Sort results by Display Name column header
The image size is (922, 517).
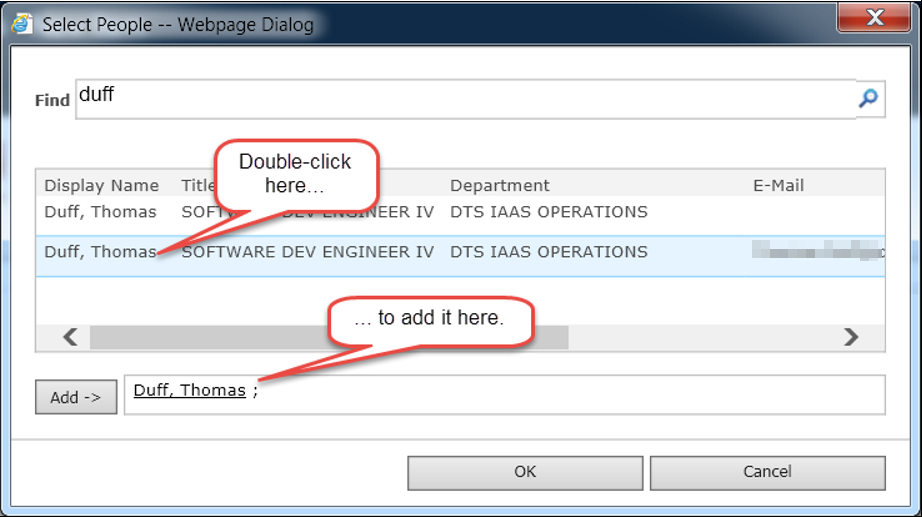click(x=101, y=185)
